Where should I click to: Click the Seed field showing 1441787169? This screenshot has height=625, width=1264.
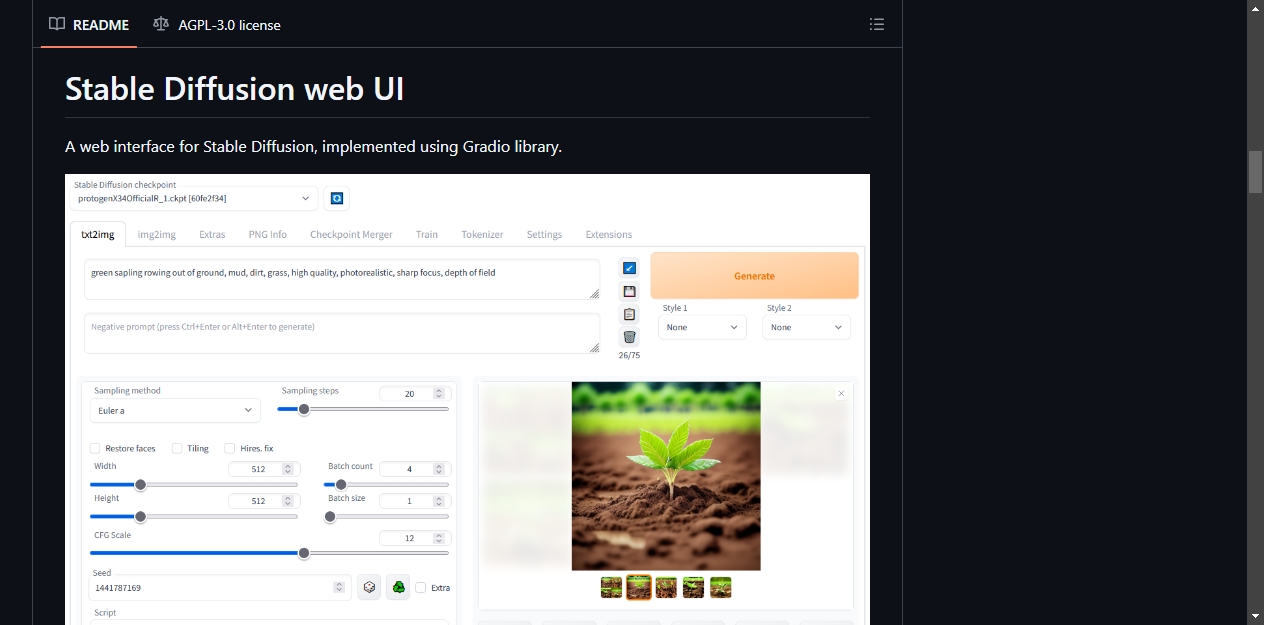pyautogui.click(x=219, y=587)
